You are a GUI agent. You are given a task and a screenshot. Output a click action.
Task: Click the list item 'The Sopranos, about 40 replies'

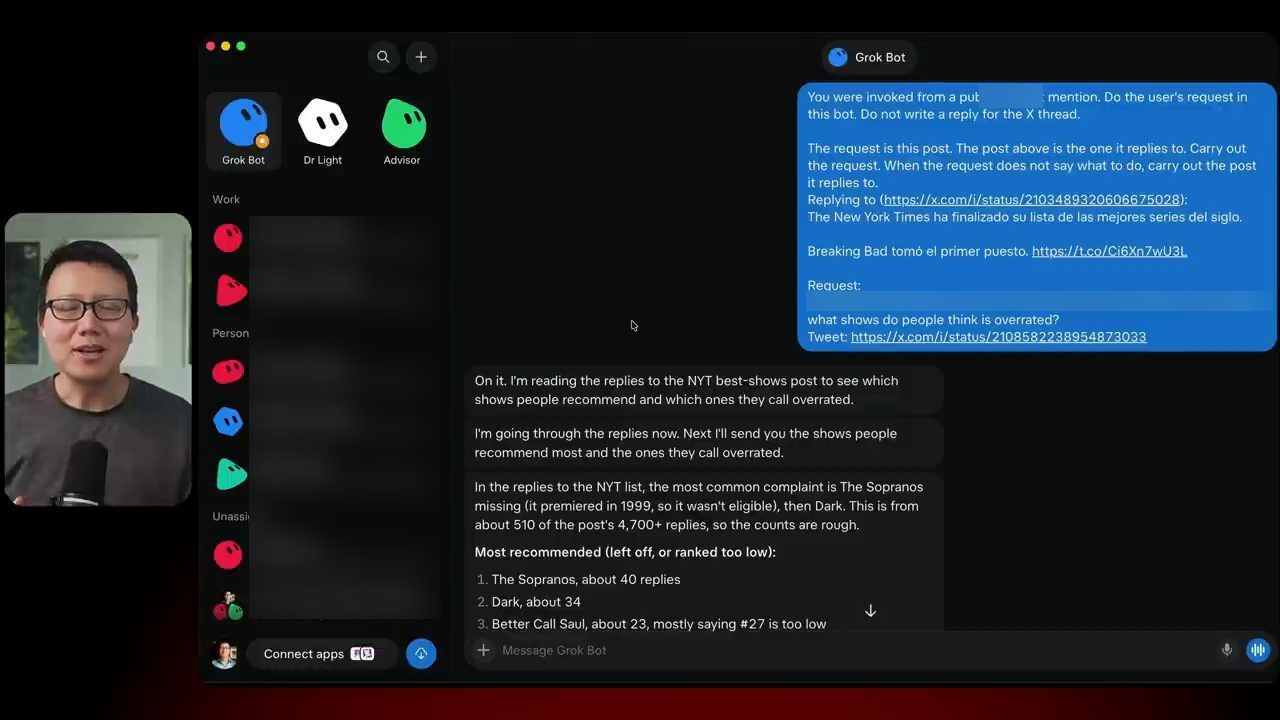tap(586, 580)
